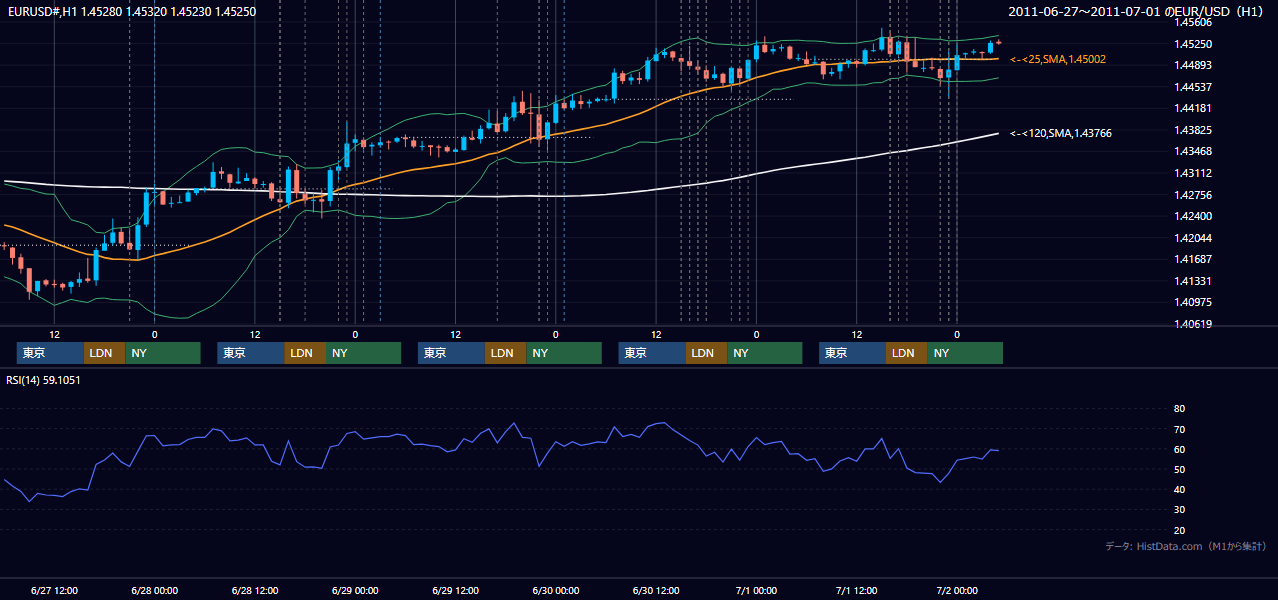Viewport: 1278px width, 600px height.
Task: Click the orange 25 SMA value label 1.45002
Action: pyautogui.click(x=1058, y=60)
